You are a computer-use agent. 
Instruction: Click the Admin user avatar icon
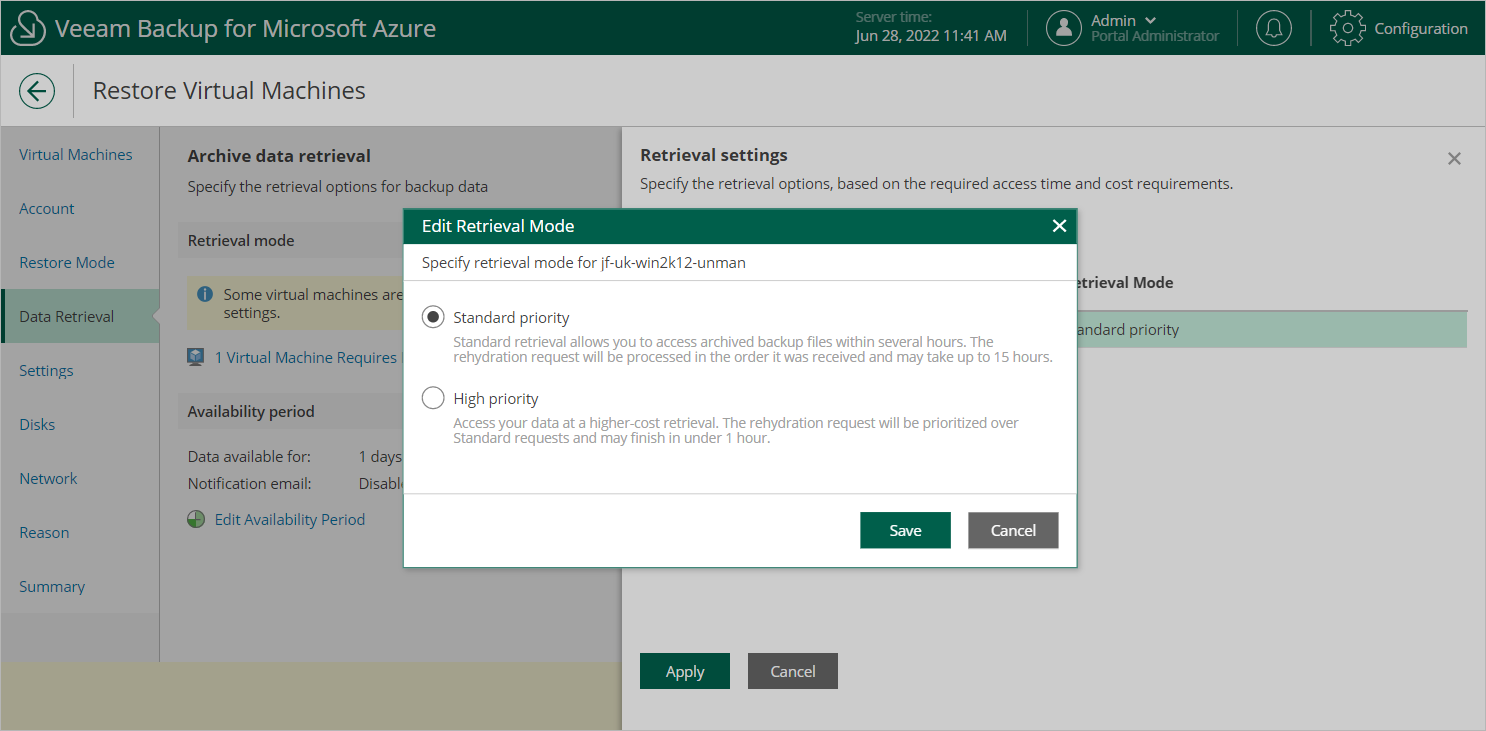pos(1064,28)
